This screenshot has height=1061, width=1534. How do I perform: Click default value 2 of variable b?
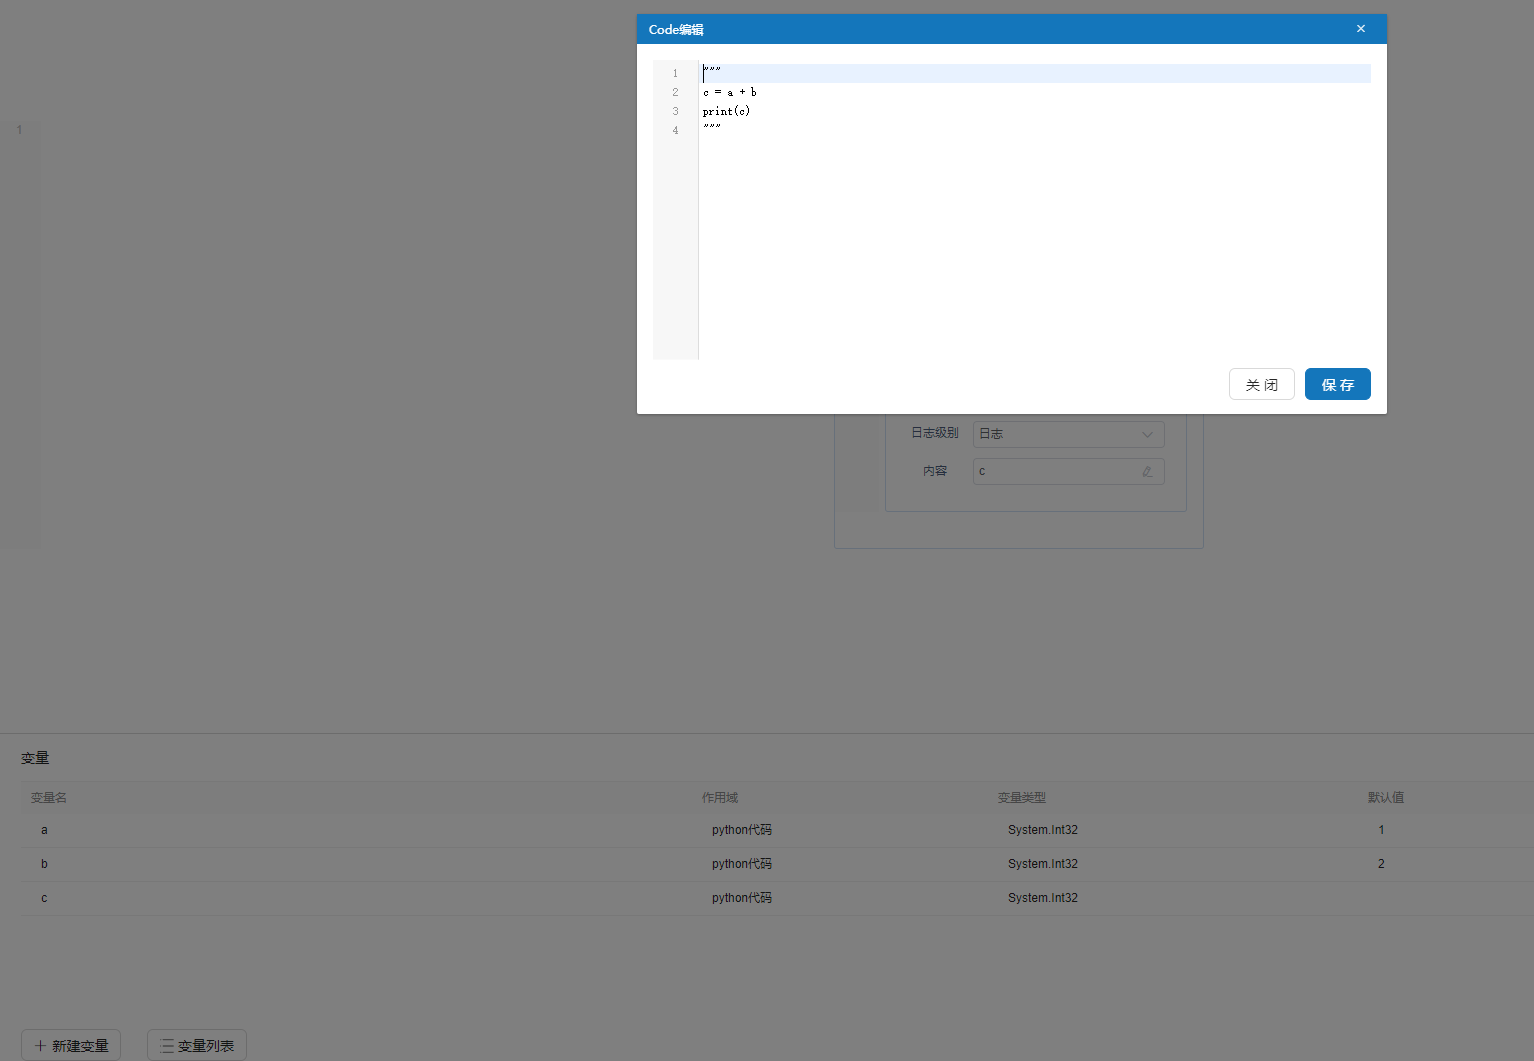[x=1381, y=864]
